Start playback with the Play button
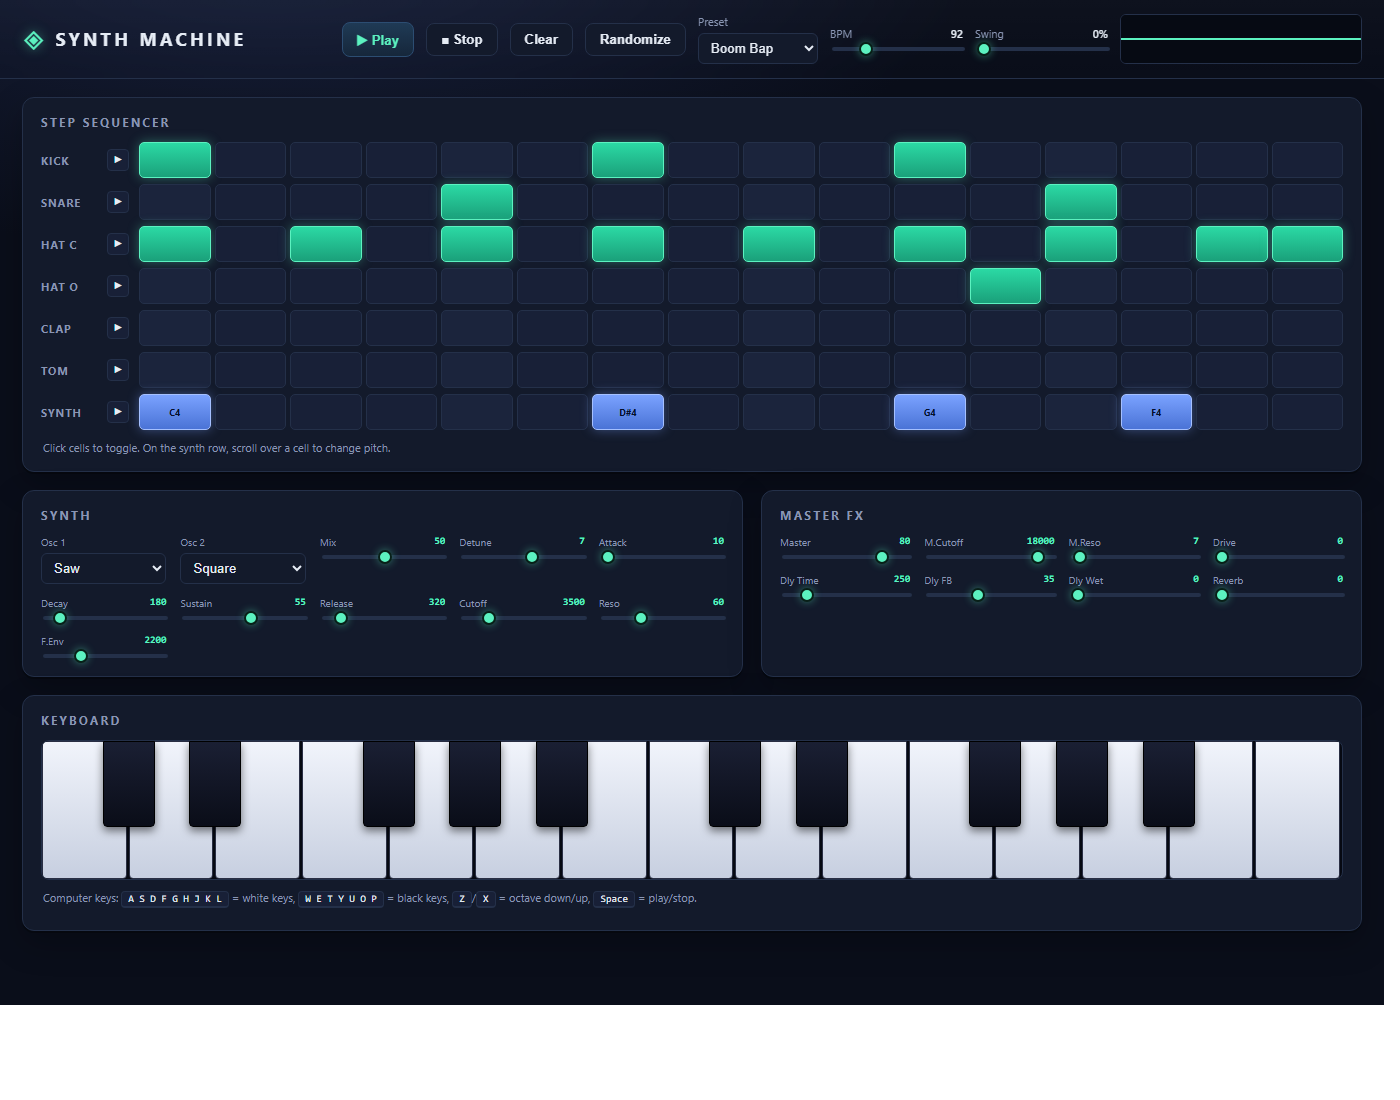Viewport: 1400px width, 1100px height. coord(378,40)
